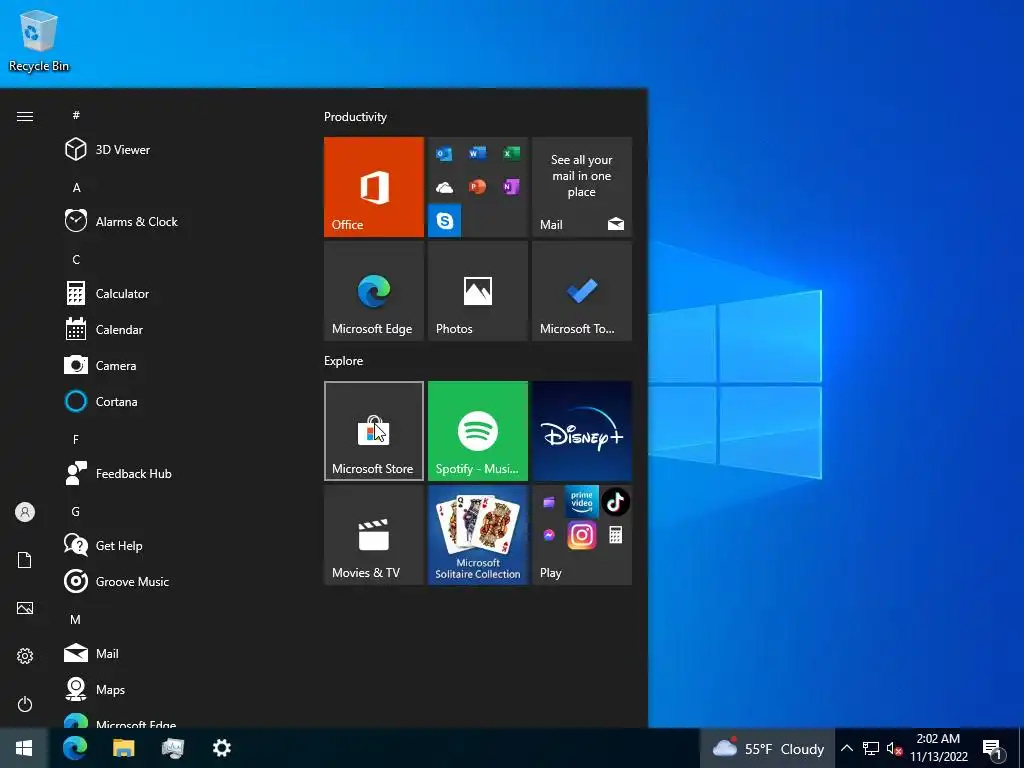The image size is (1024, 768).
Task: Click the Productivity group title
Action: 355,117
